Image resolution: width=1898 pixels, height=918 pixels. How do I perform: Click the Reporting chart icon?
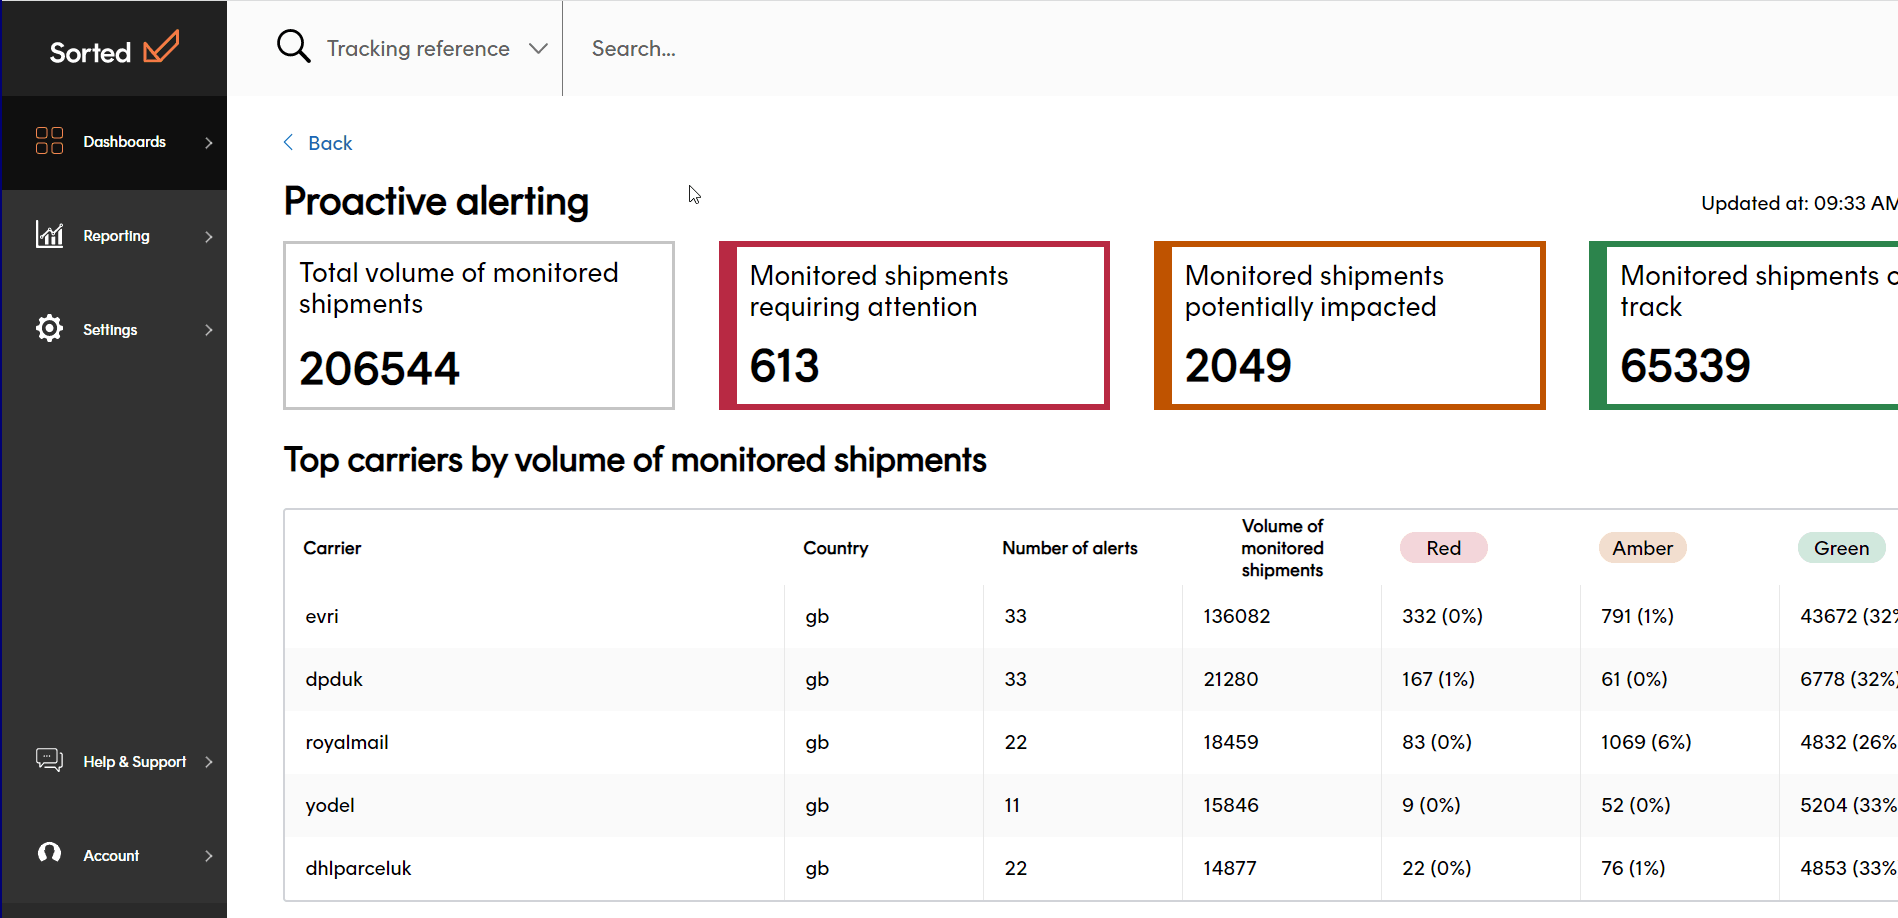tap(49, 235)
